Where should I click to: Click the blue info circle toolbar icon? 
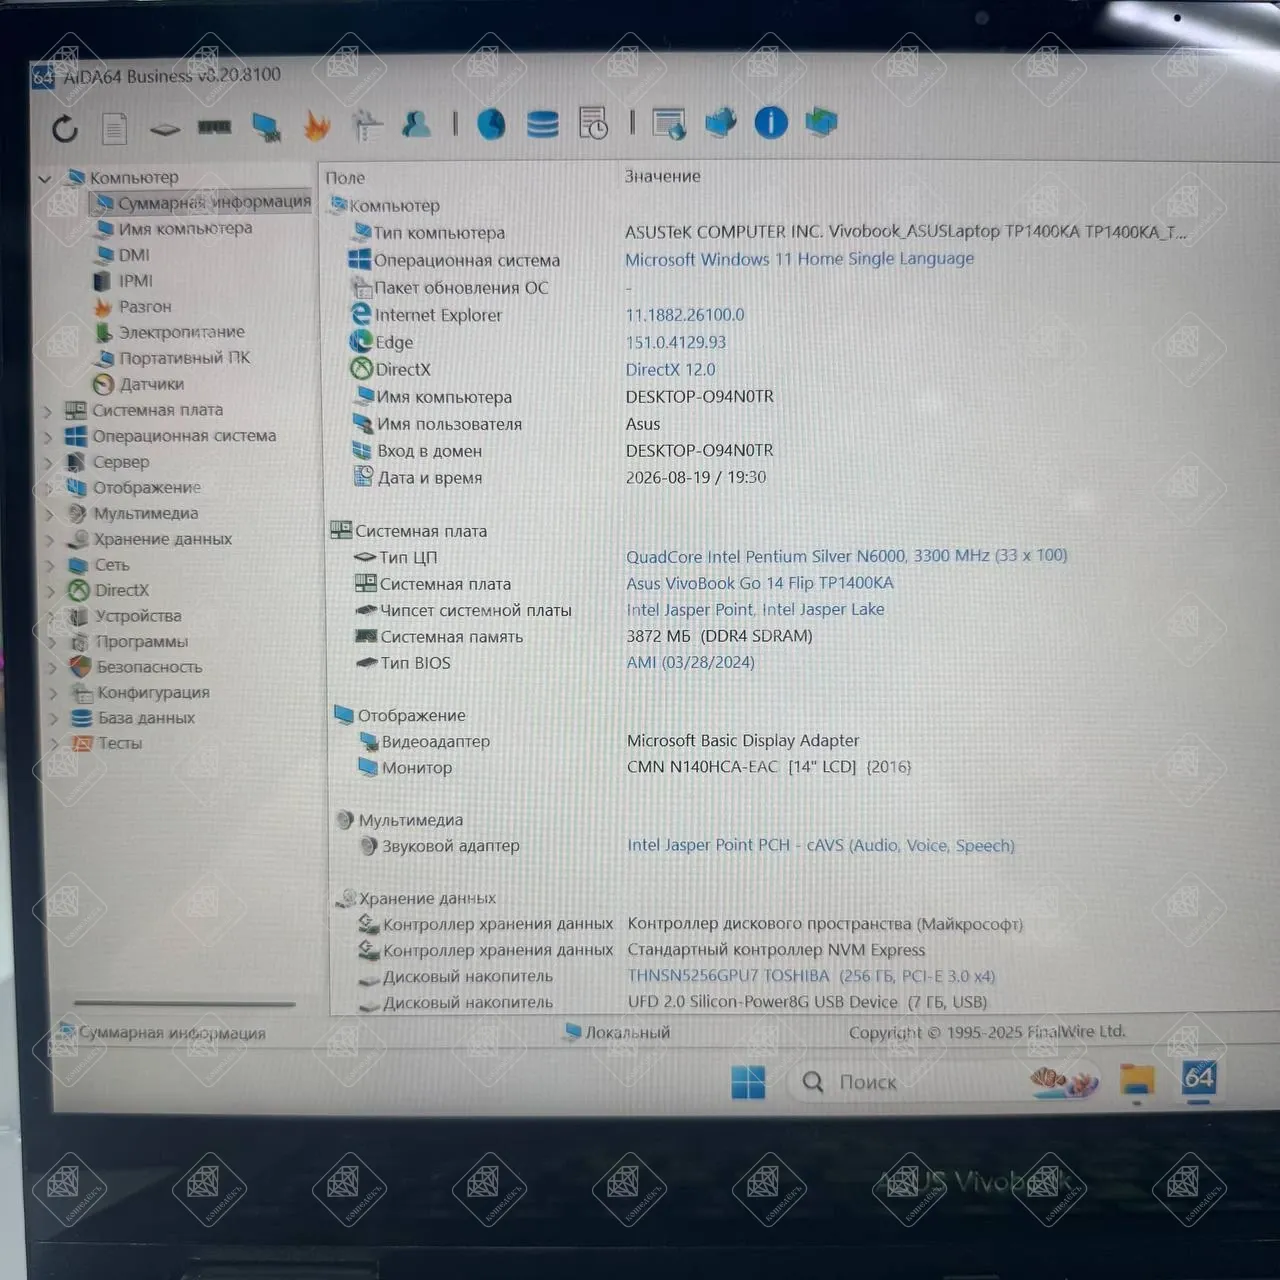pos(771,122)
